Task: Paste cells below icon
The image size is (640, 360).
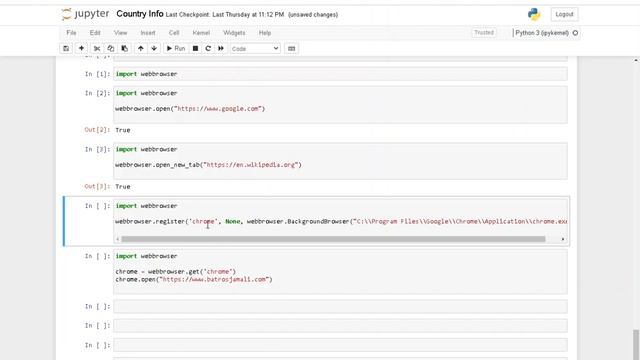Action: click(x=124, y=49)
